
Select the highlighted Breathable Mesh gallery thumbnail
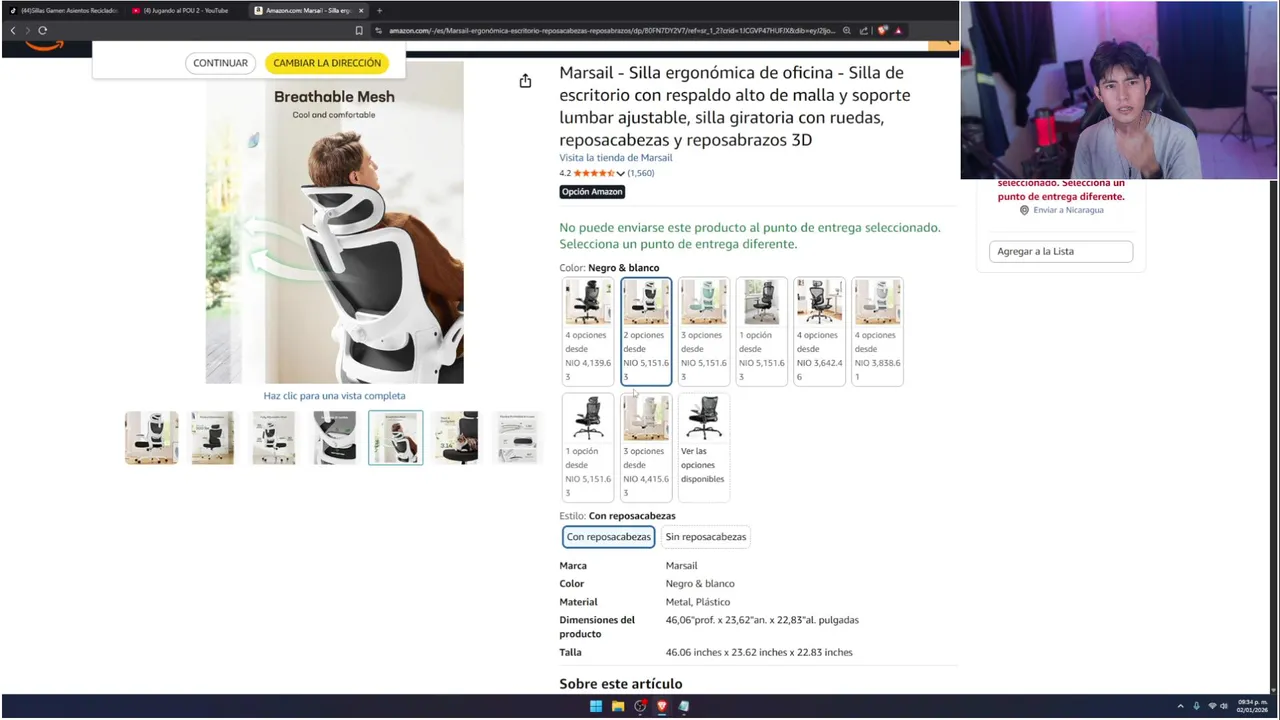[x=396, y=438]
